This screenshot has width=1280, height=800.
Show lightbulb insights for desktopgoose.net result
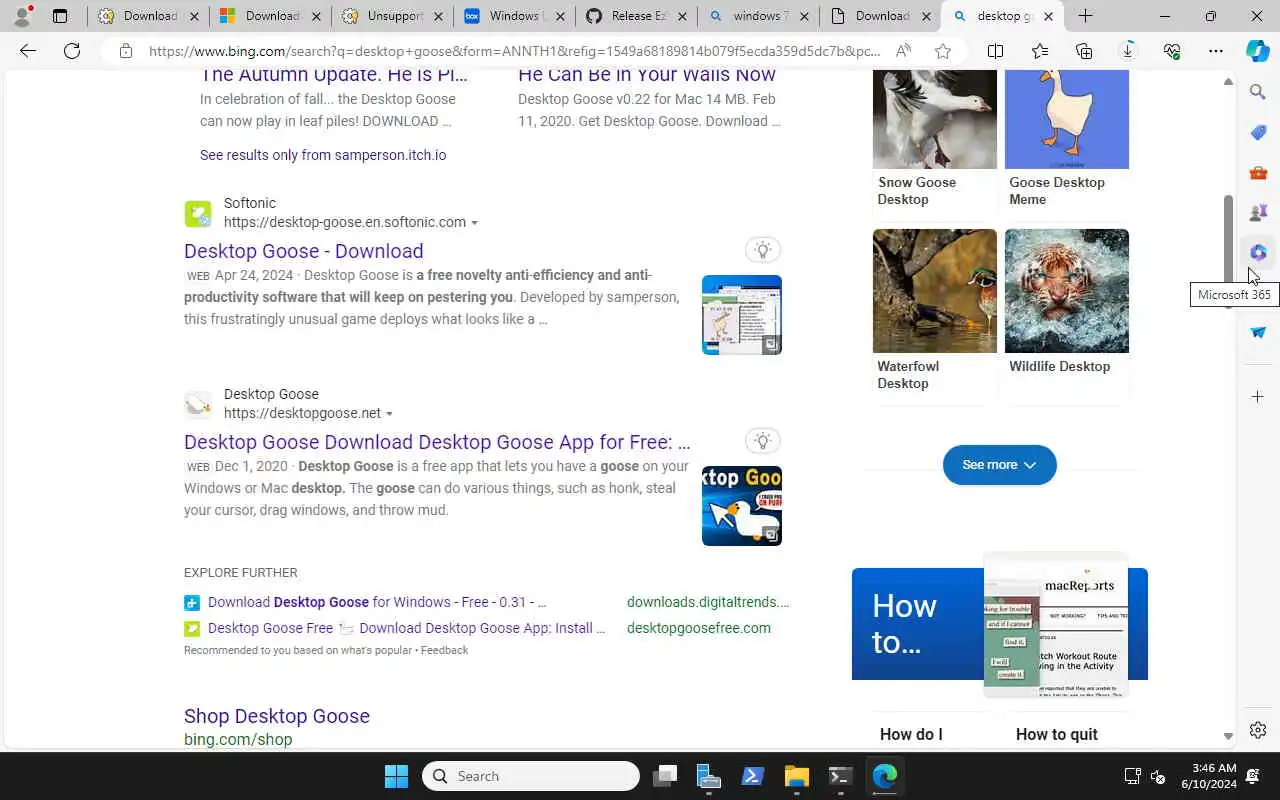[x=763, y=441]
